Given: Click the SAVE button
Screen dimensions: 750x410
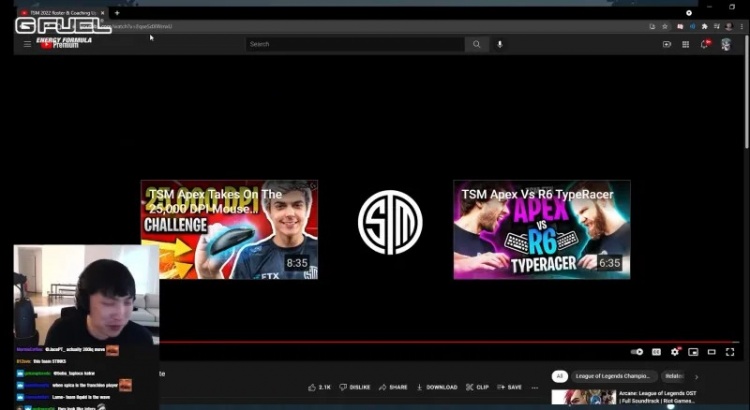Looking at the screenshot, I should click(510, 388).
